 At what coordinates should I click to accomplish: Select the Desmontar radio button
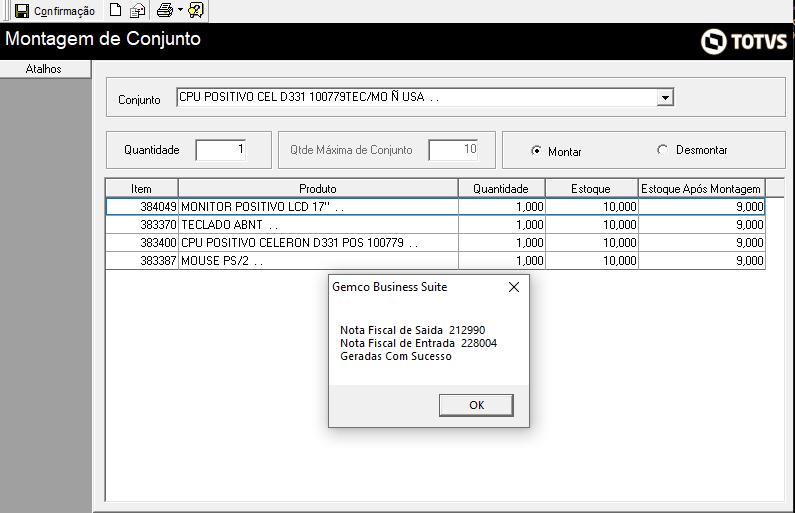[x=662, y=150]
